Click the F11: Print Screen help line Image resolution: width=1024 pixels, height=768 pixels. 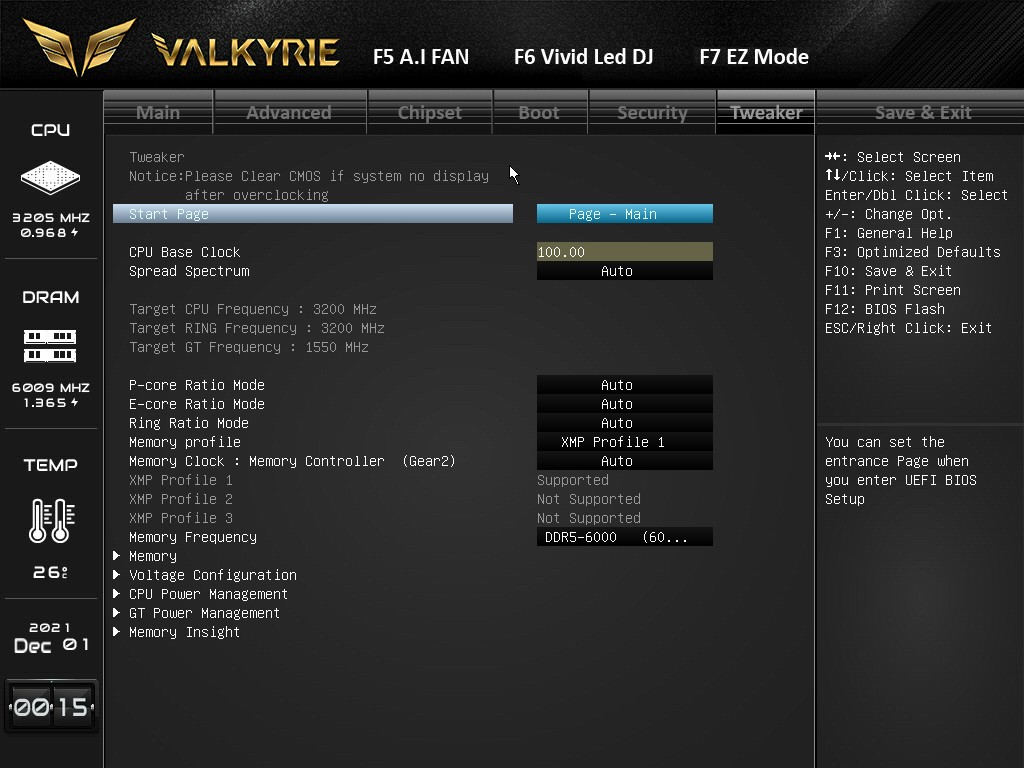892,289
